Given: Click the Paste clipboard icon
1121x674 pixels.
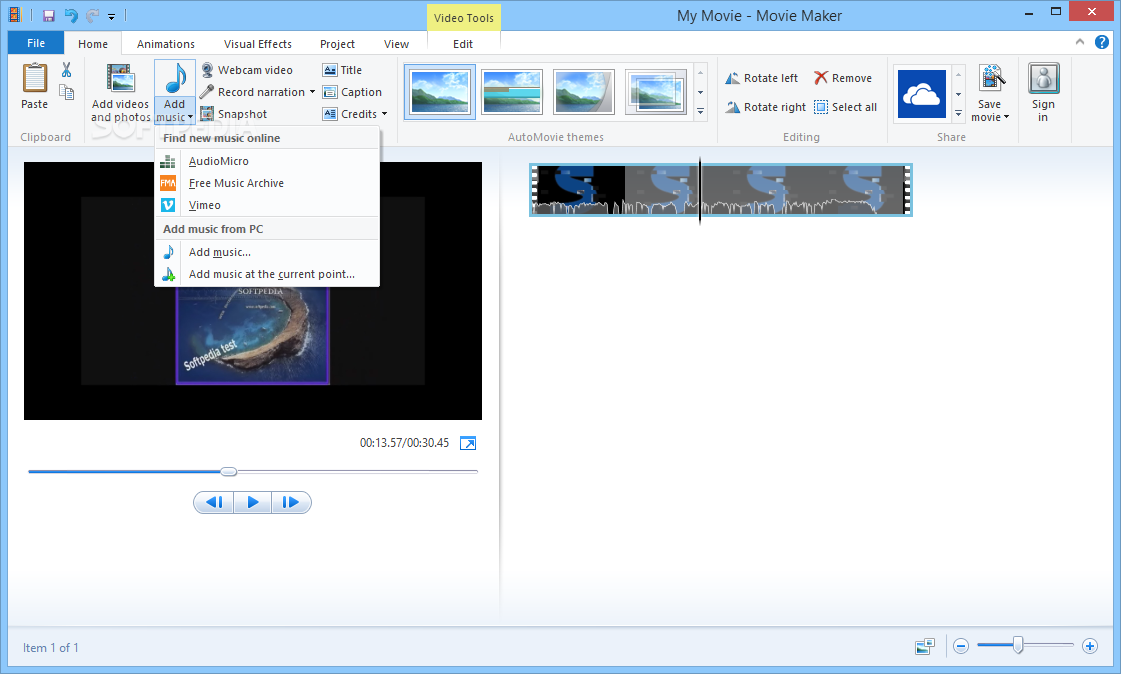Looking at the screenshot, I should coord(34,79).
